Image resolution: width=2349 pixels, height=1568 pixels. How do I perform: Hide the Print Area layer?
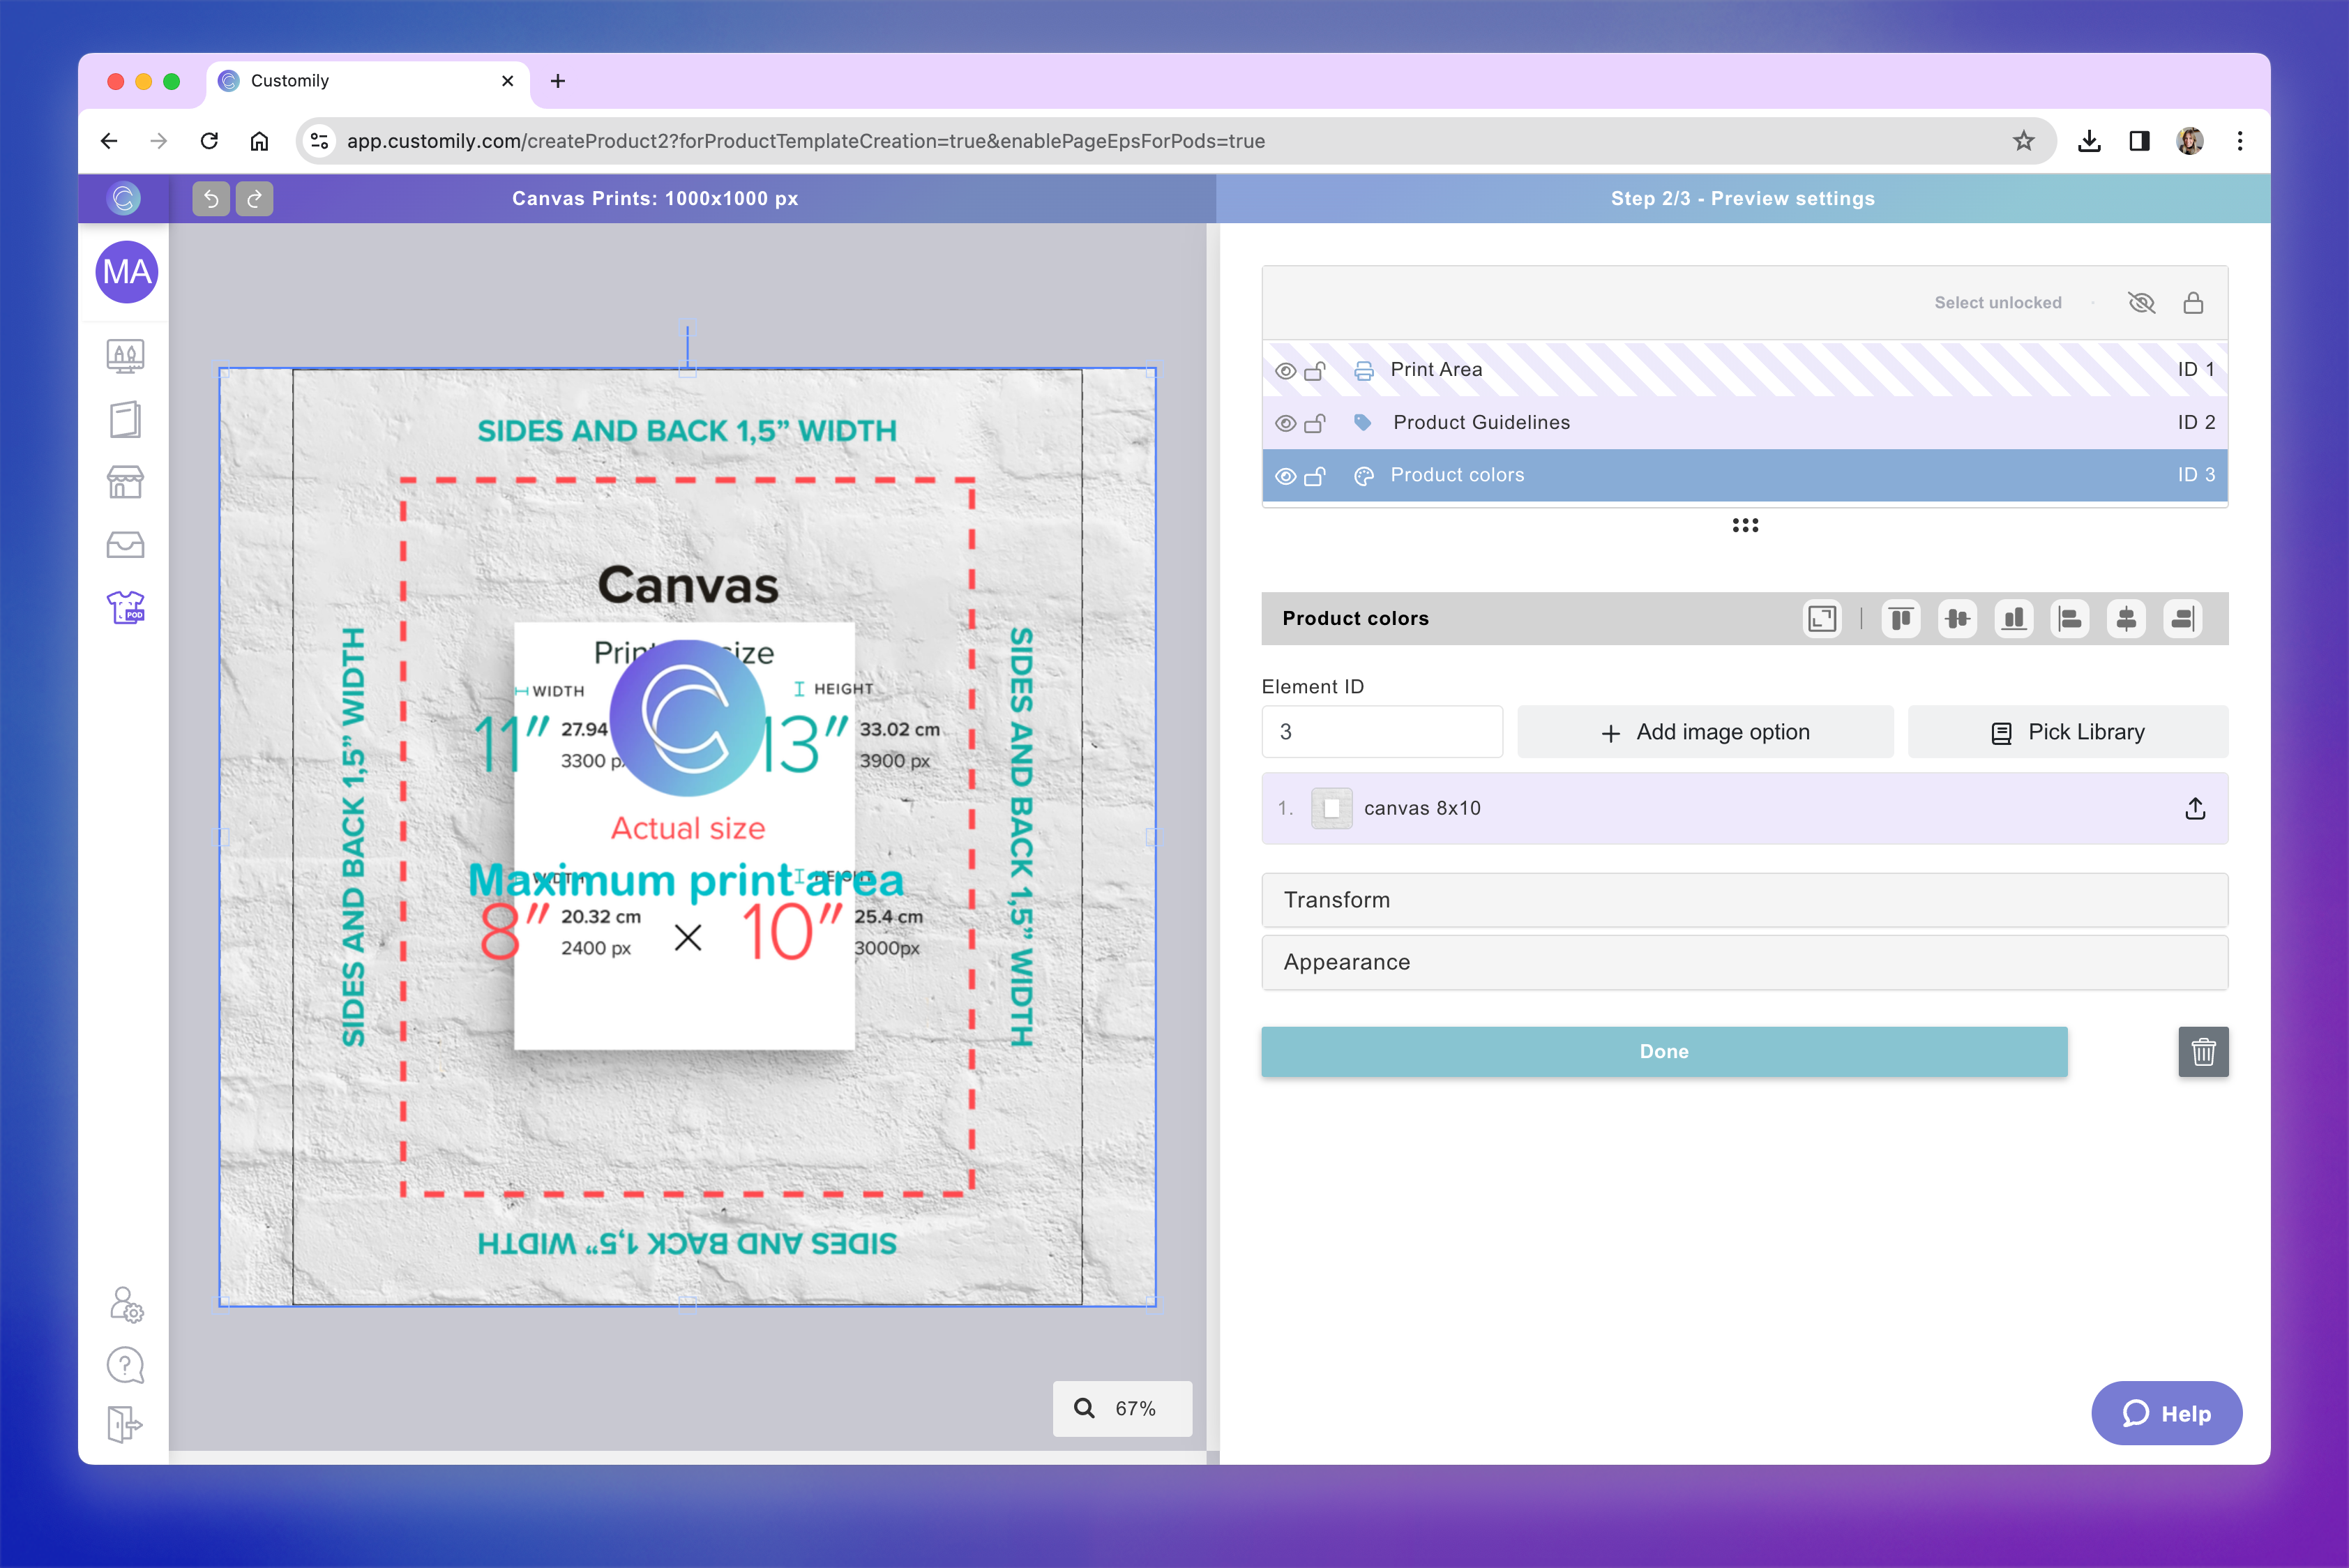click(1286, 371)
